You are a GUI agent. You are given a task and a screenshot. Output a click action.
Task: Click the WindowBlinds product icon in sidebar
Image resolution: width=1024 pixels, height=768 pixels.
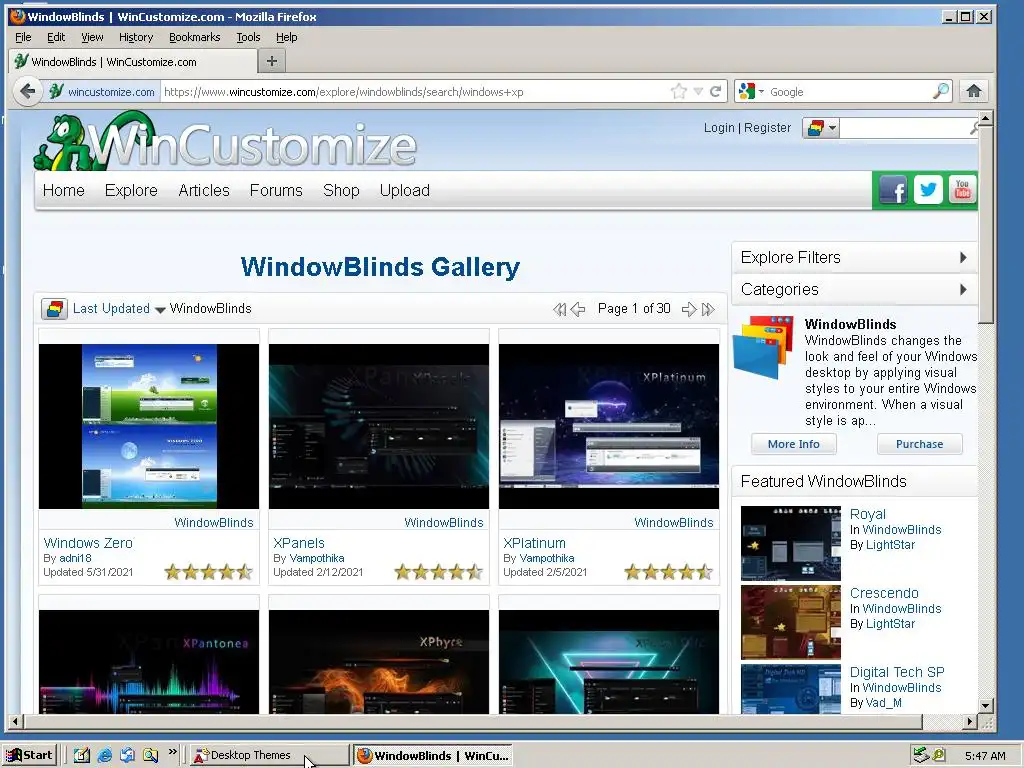(764, 347)
